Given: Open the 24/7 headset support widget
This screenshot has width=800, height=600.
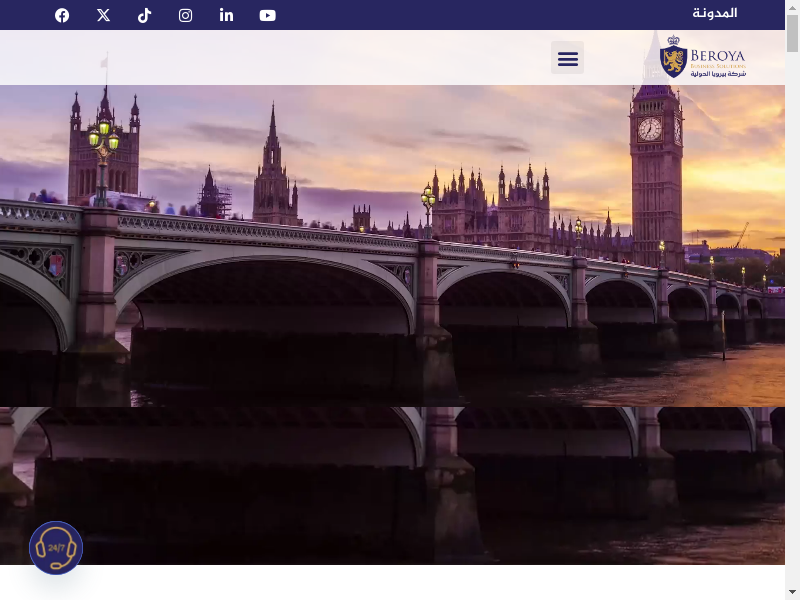Looking at the screenshot, I should 56,548.
